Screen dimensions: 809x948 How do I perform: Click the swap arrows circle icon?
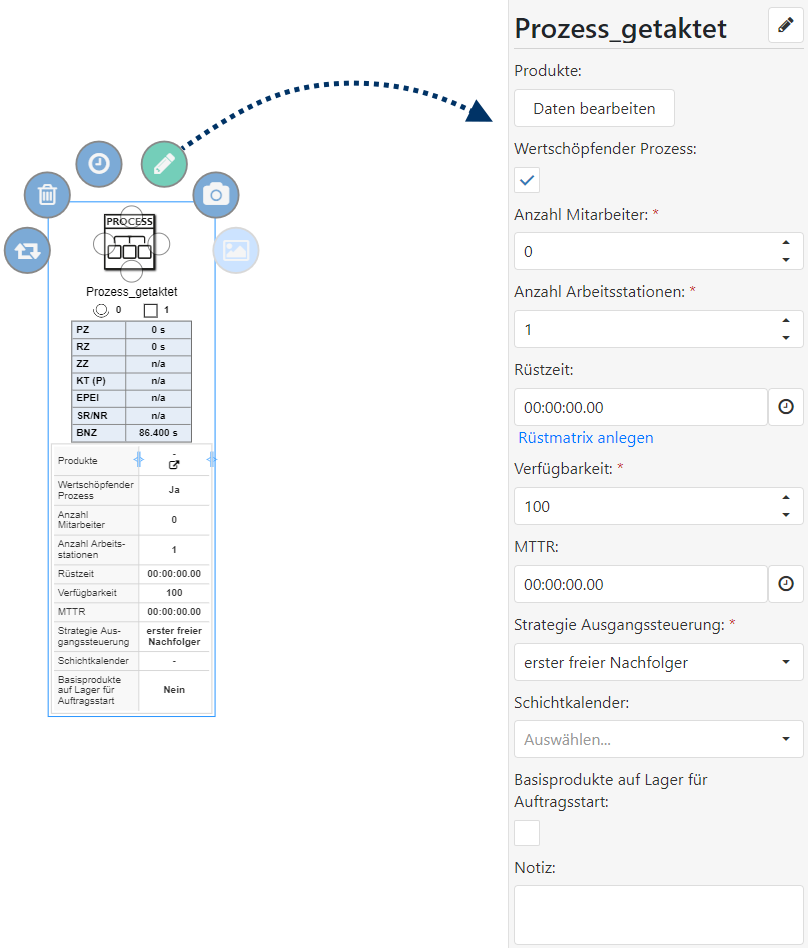pyautogui.click(x=27, y=250)
